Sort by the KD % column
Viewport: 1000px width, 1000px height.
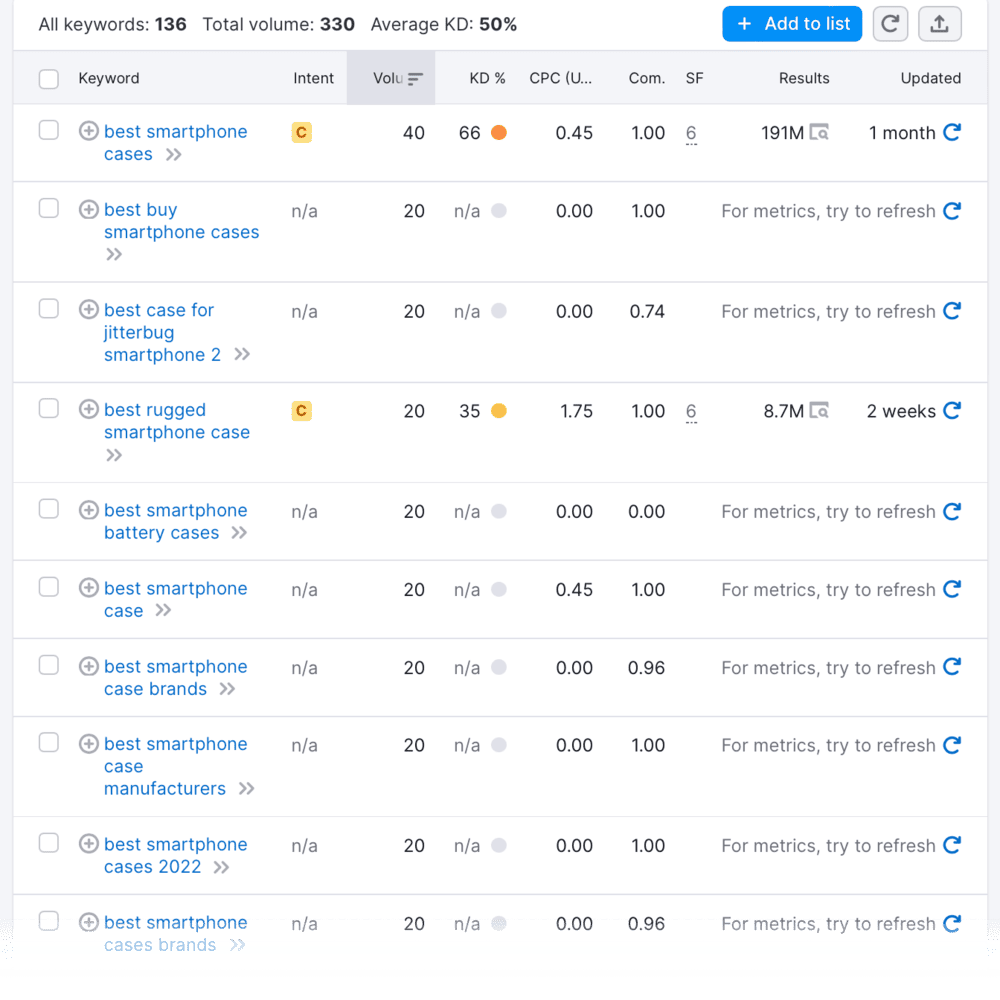pyautogui.click(x=487, y=78)
